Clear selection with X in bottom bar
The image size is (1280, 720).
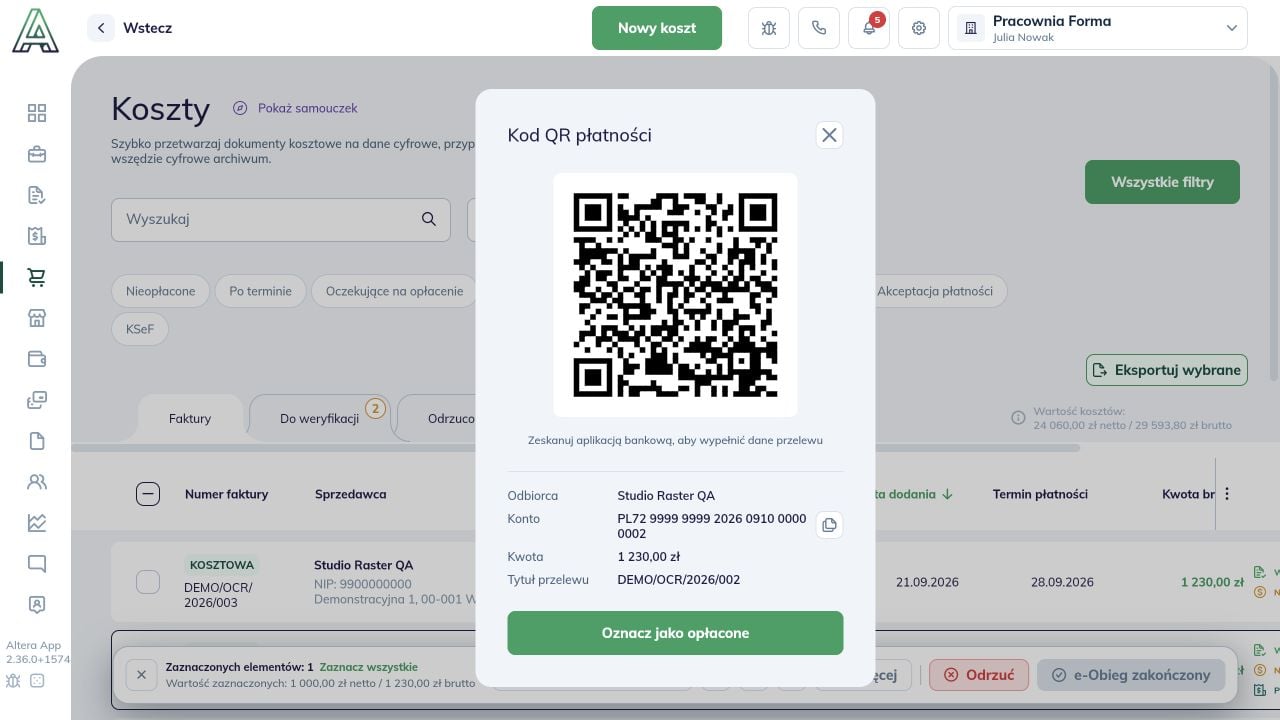click(x=141, y=675)
